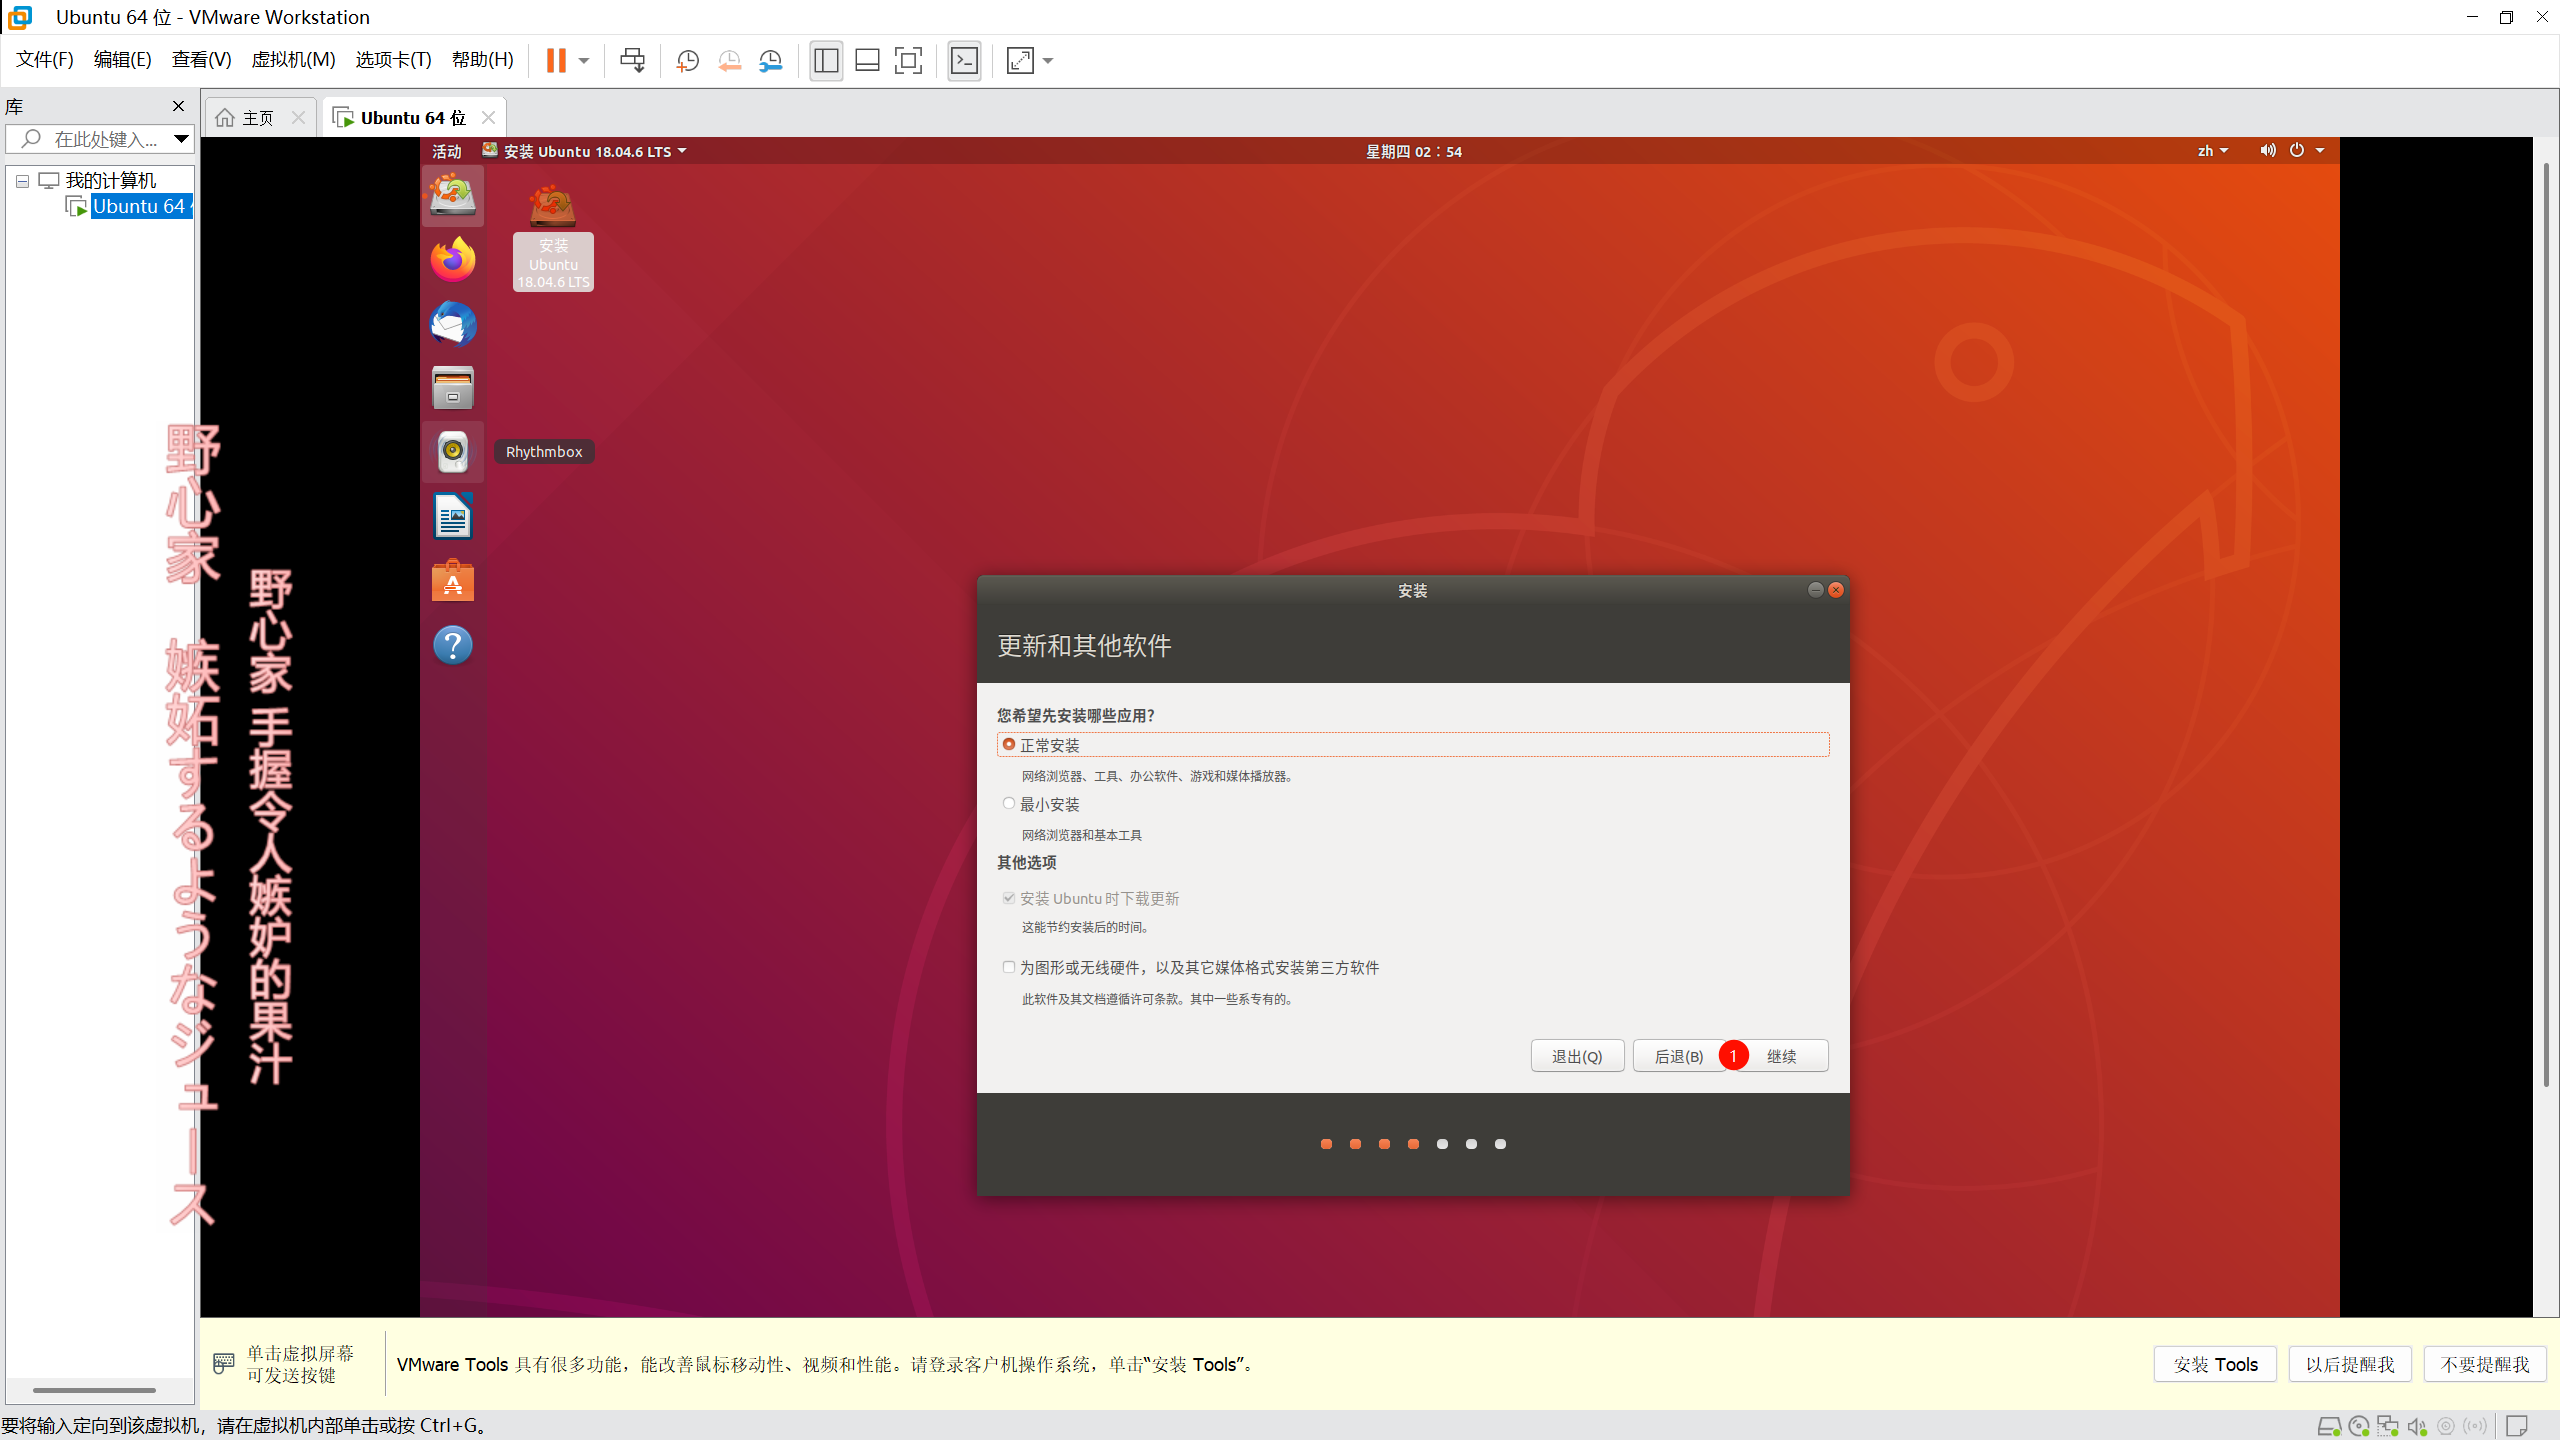This screenshot has height=1440, width=2560.
Task: Collapse the 我的计算机 tree node
Action: 22,181
